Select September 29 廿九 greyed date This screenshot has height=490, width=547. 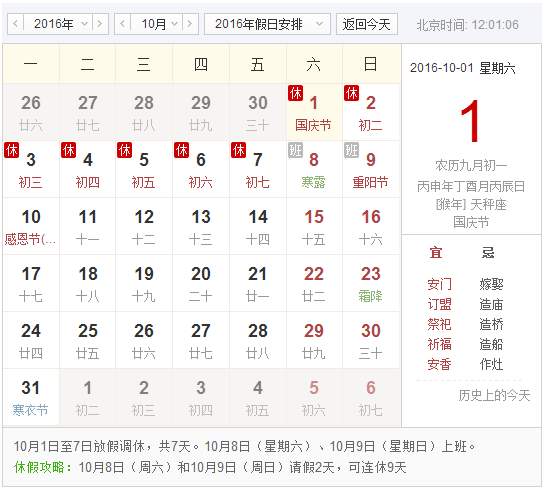(x=201, y=112)
